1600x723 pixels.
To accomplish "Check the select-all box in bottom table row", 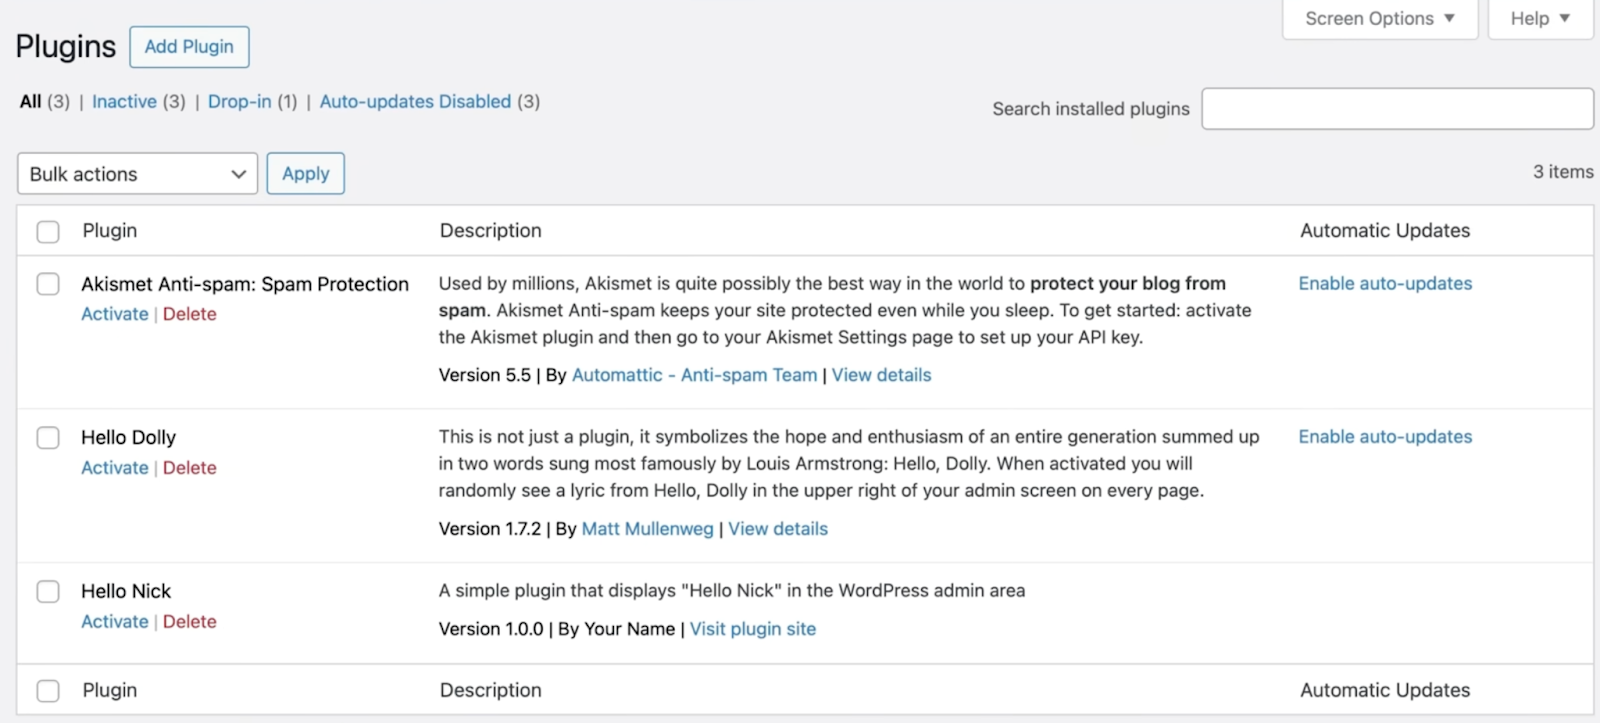I will pos(47,690).
